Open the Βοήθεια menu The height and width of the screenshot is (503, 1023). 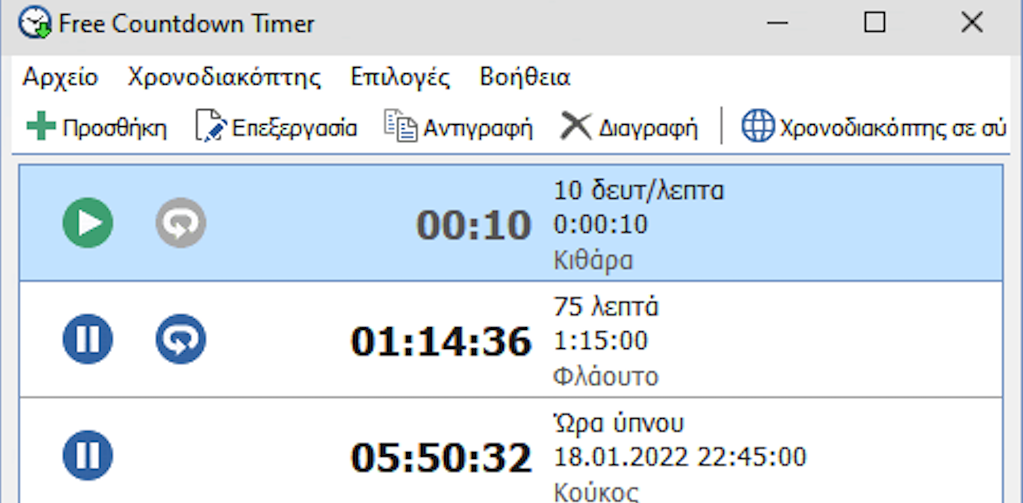[x=525, y=78]
